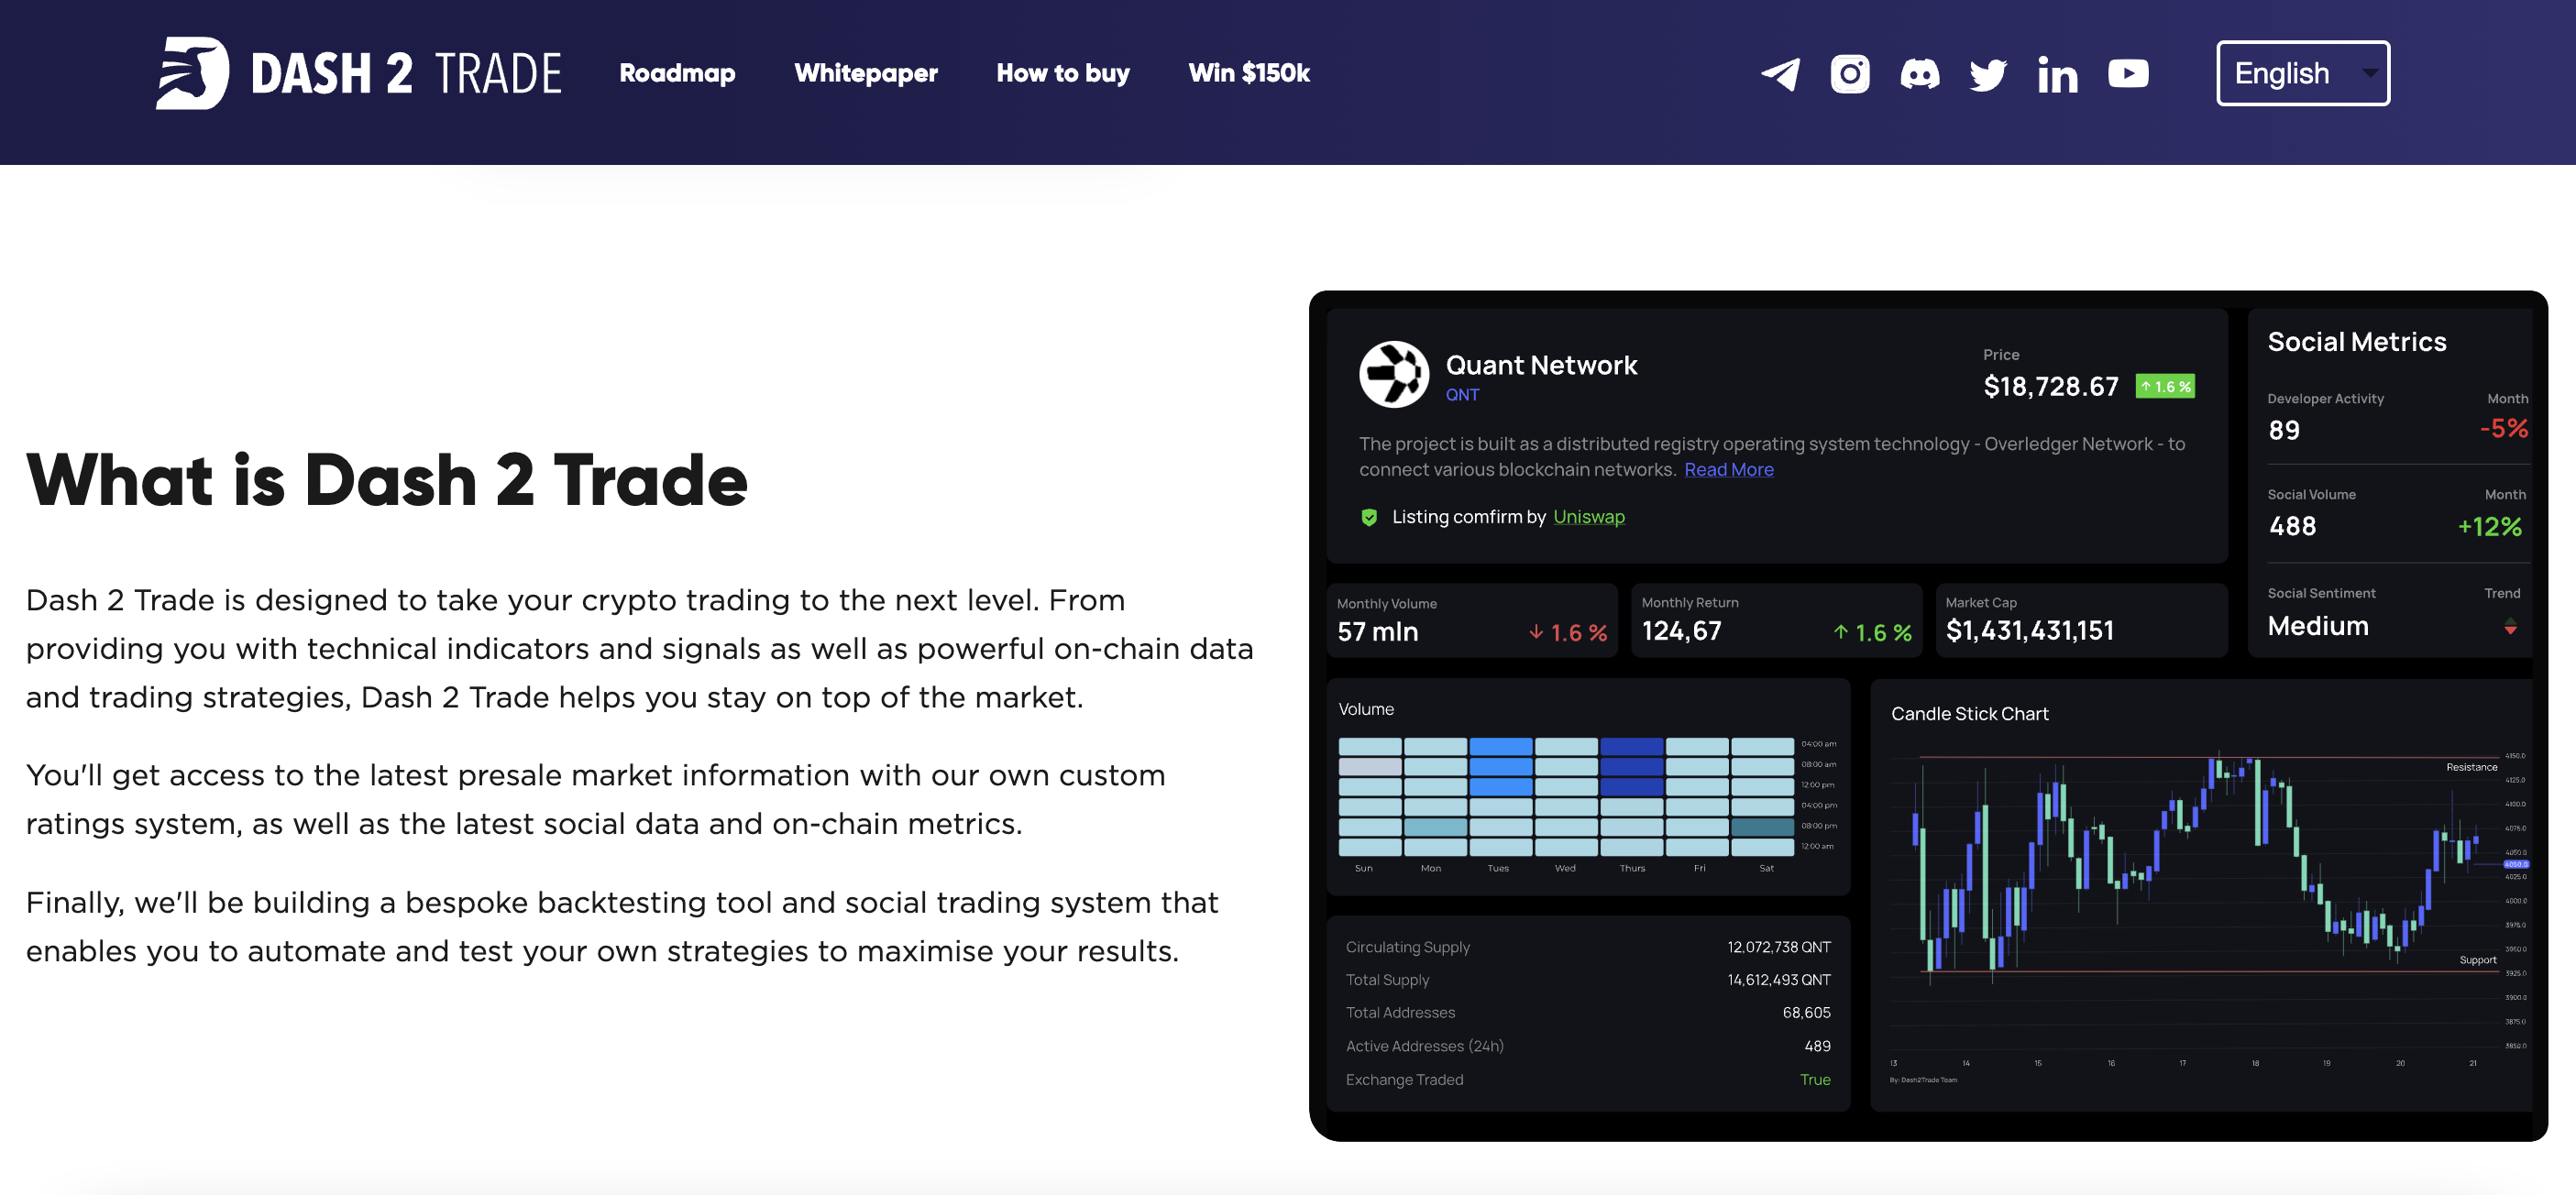
Task: Click the green listing verified shield icon
Action: click(1369, 517)
